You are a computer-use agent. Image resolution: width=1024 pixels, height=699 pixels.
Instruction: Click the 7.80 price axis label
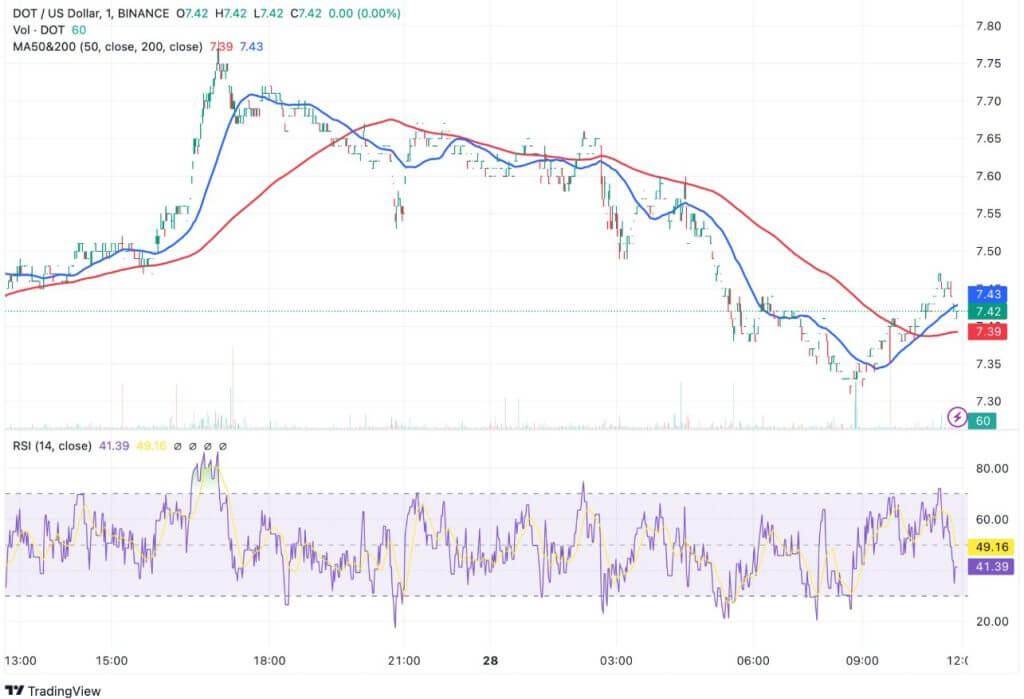[x=988, y=26]
